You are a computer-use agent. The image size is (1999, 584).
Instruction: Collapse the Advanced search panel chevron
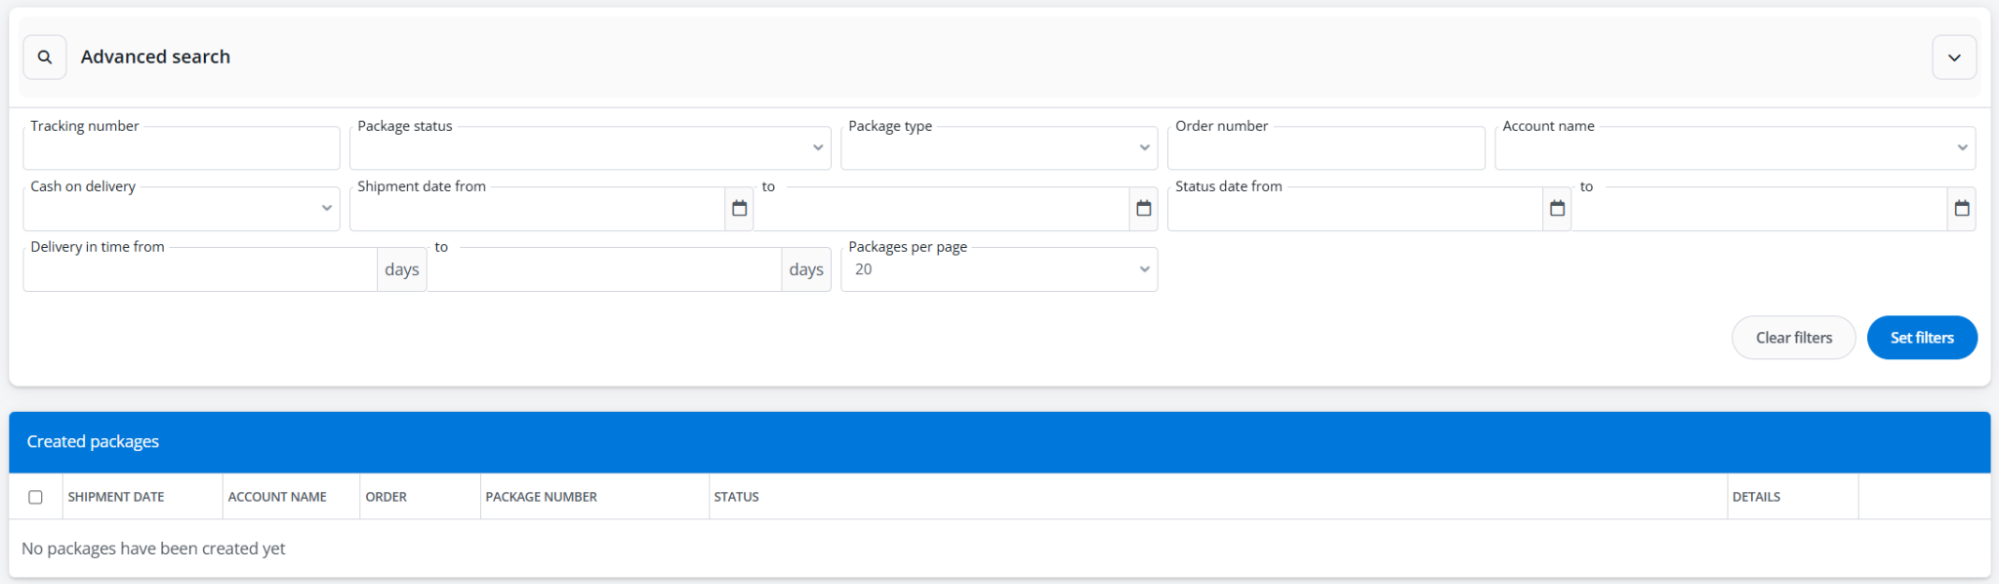coord(1954,57)
